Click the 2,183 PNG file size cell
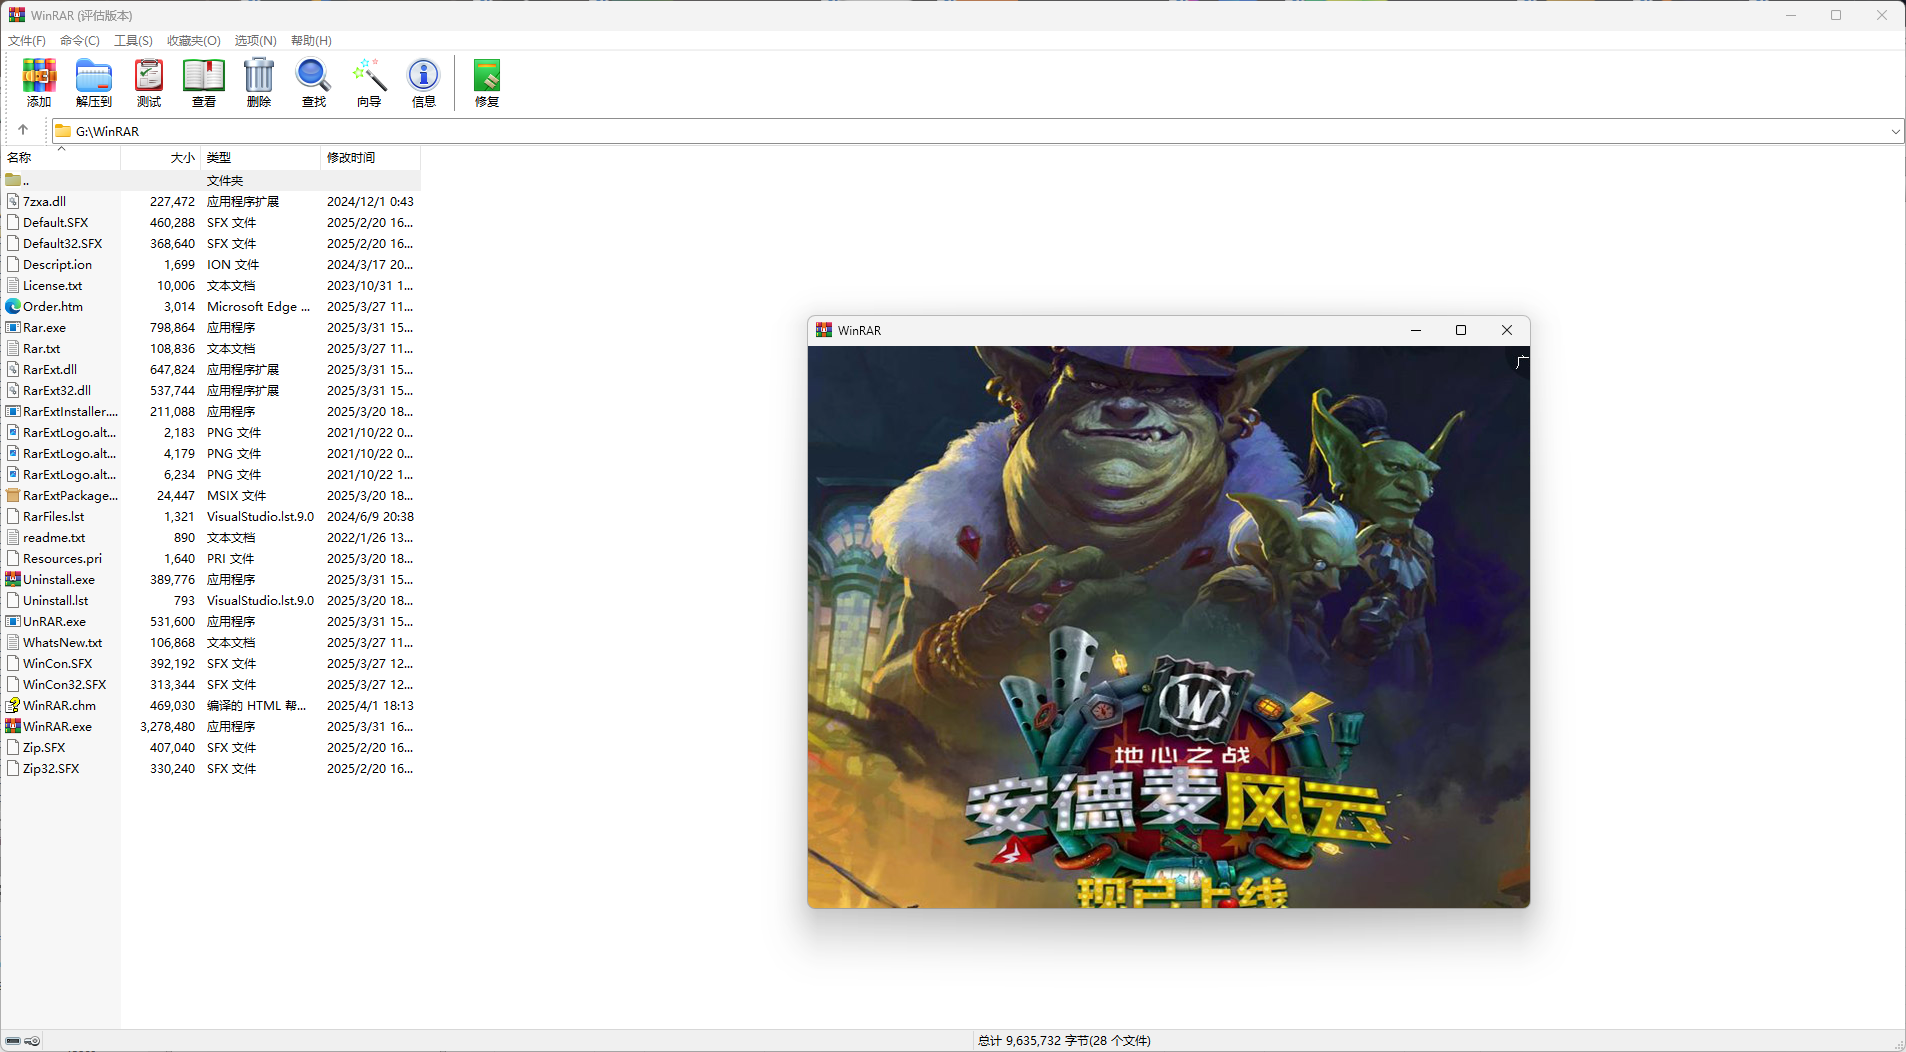This screenshot has height=1052, width=1906. (x=179, y=432)
